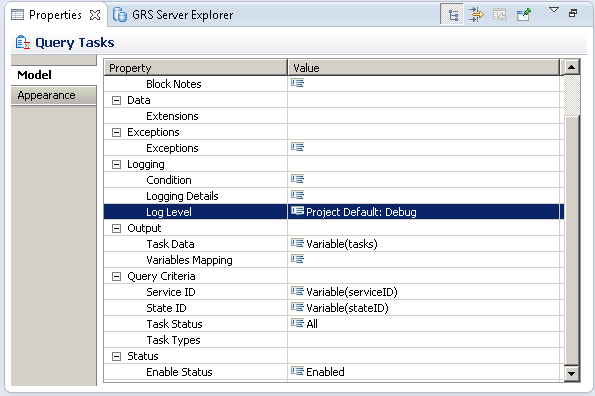Select the Model side tab
The height and width of the screenshot is (396, 595).
(54, 75)
